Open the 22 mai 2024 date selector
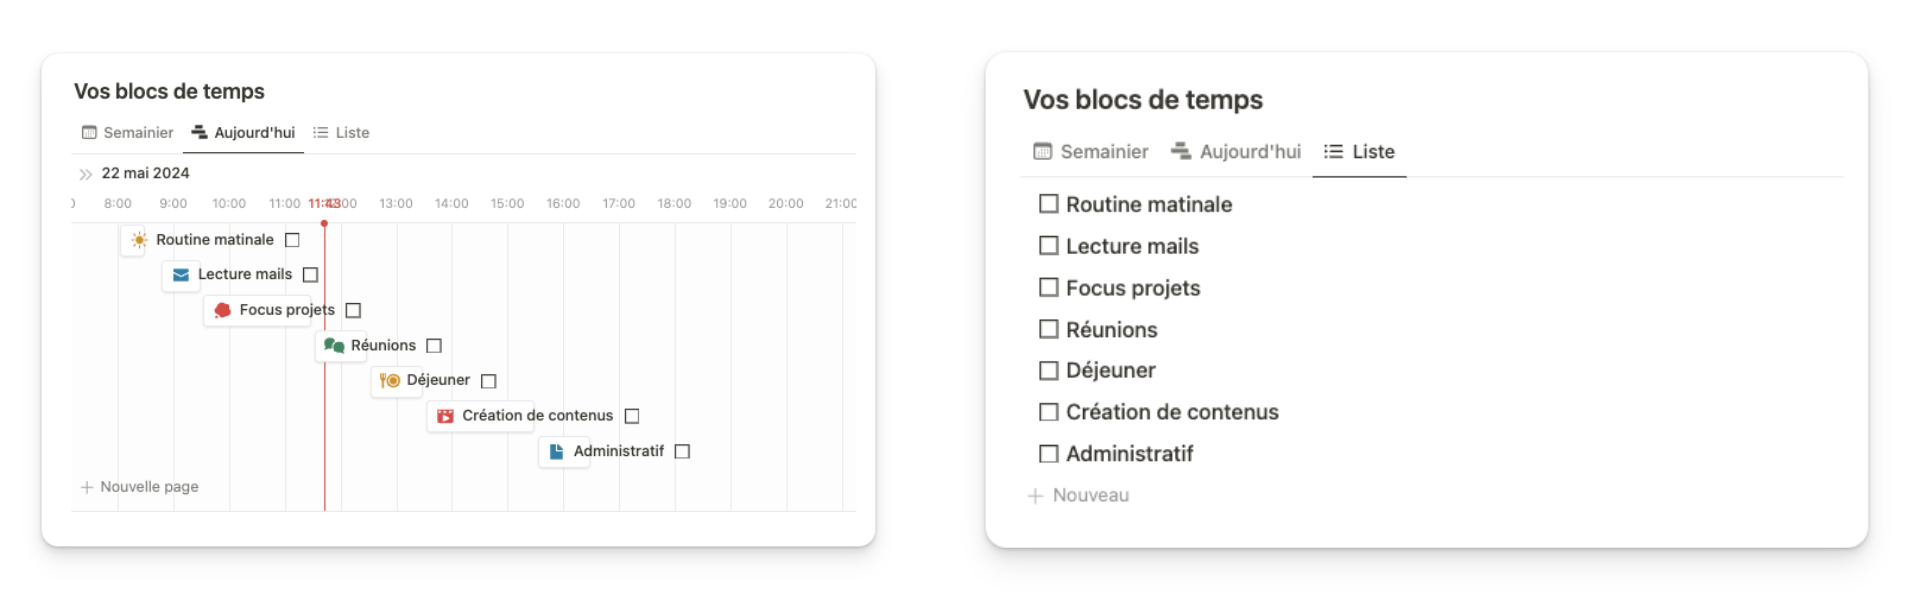Viewport: 1920px width, 600px height. click(x=146, y=173)
